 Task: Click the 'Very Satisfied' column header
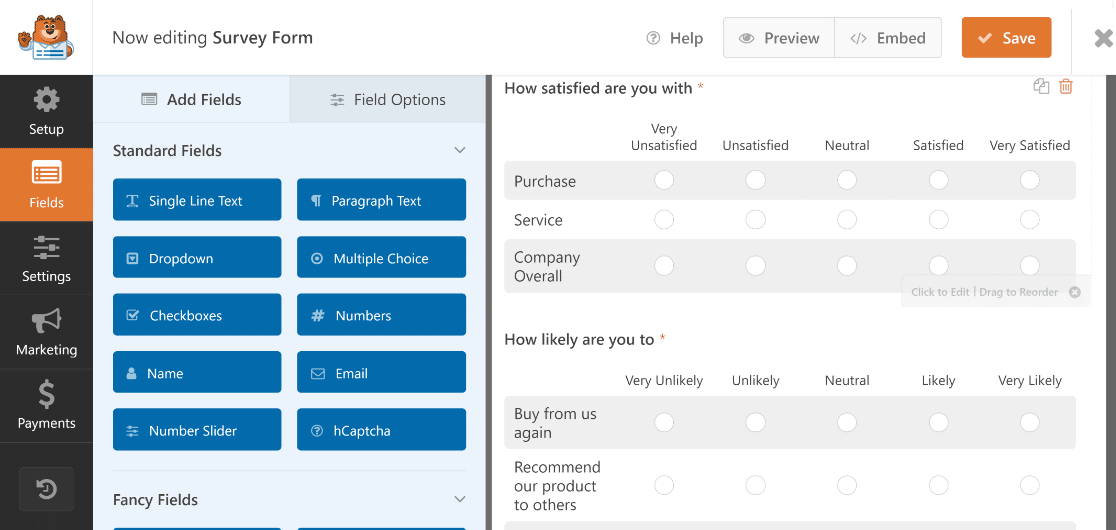[1030, 145]
